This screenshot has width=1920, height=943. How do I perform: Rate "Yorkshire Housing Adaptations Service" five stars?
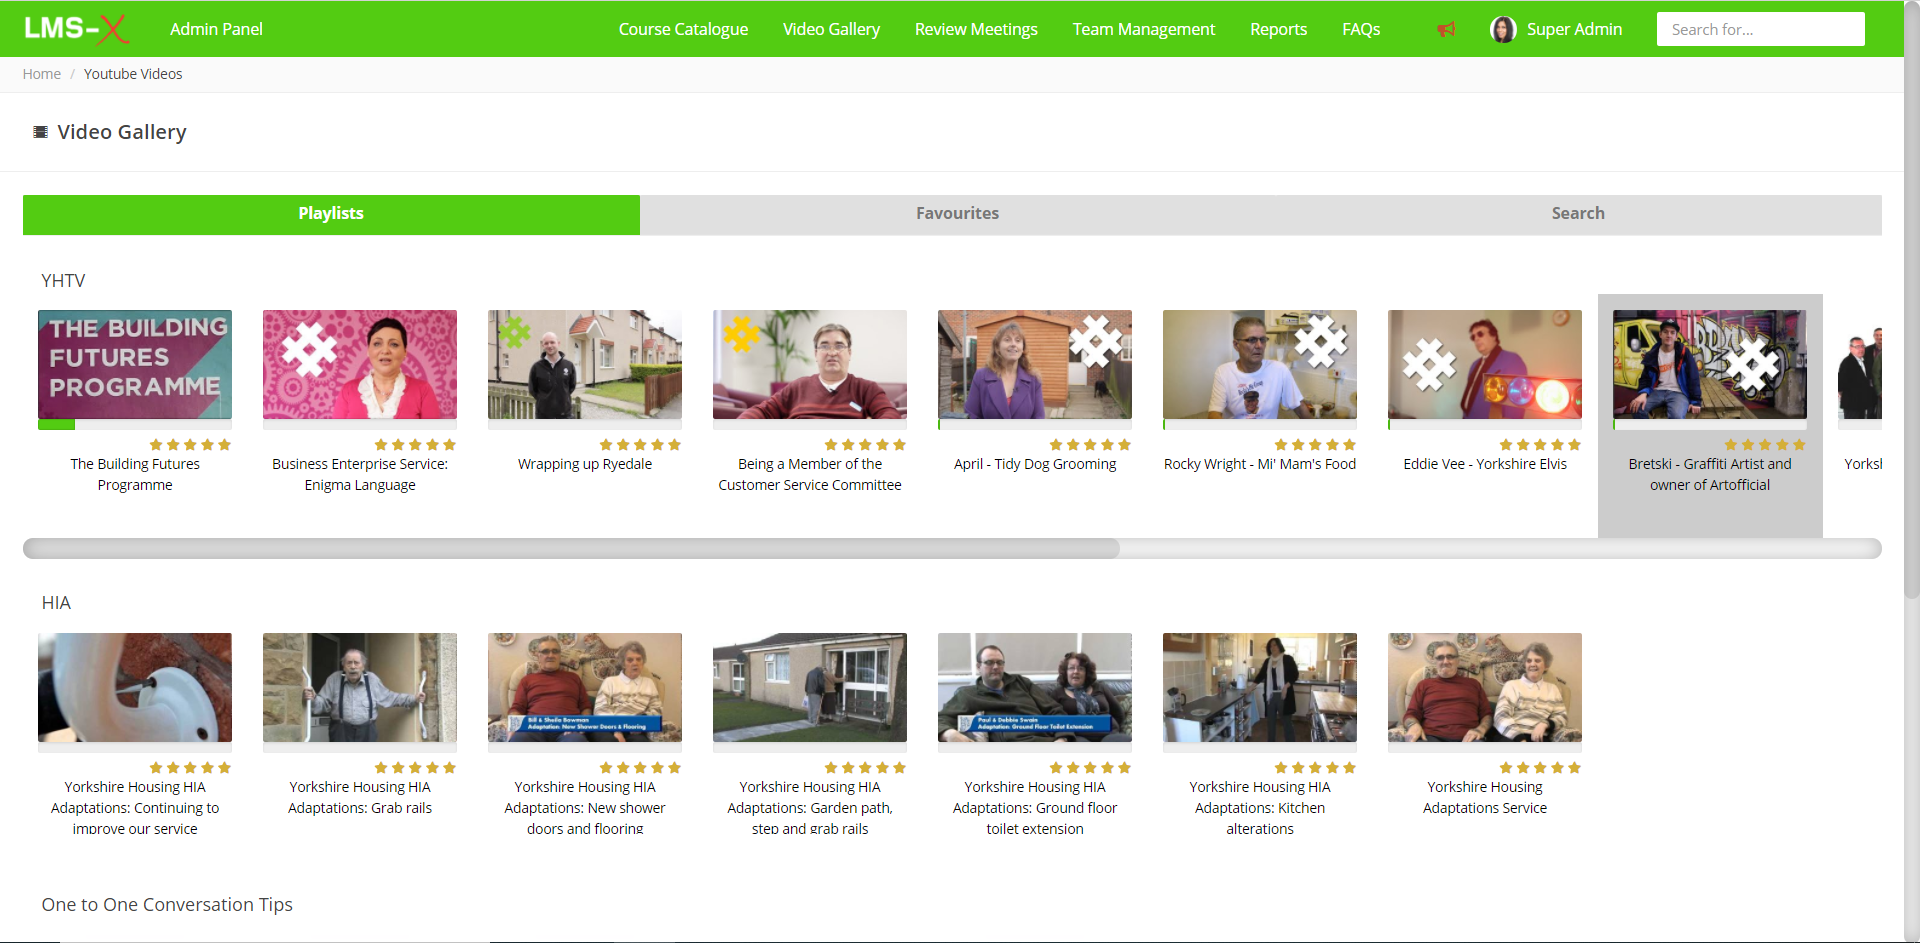click(x=1576, y=768)
